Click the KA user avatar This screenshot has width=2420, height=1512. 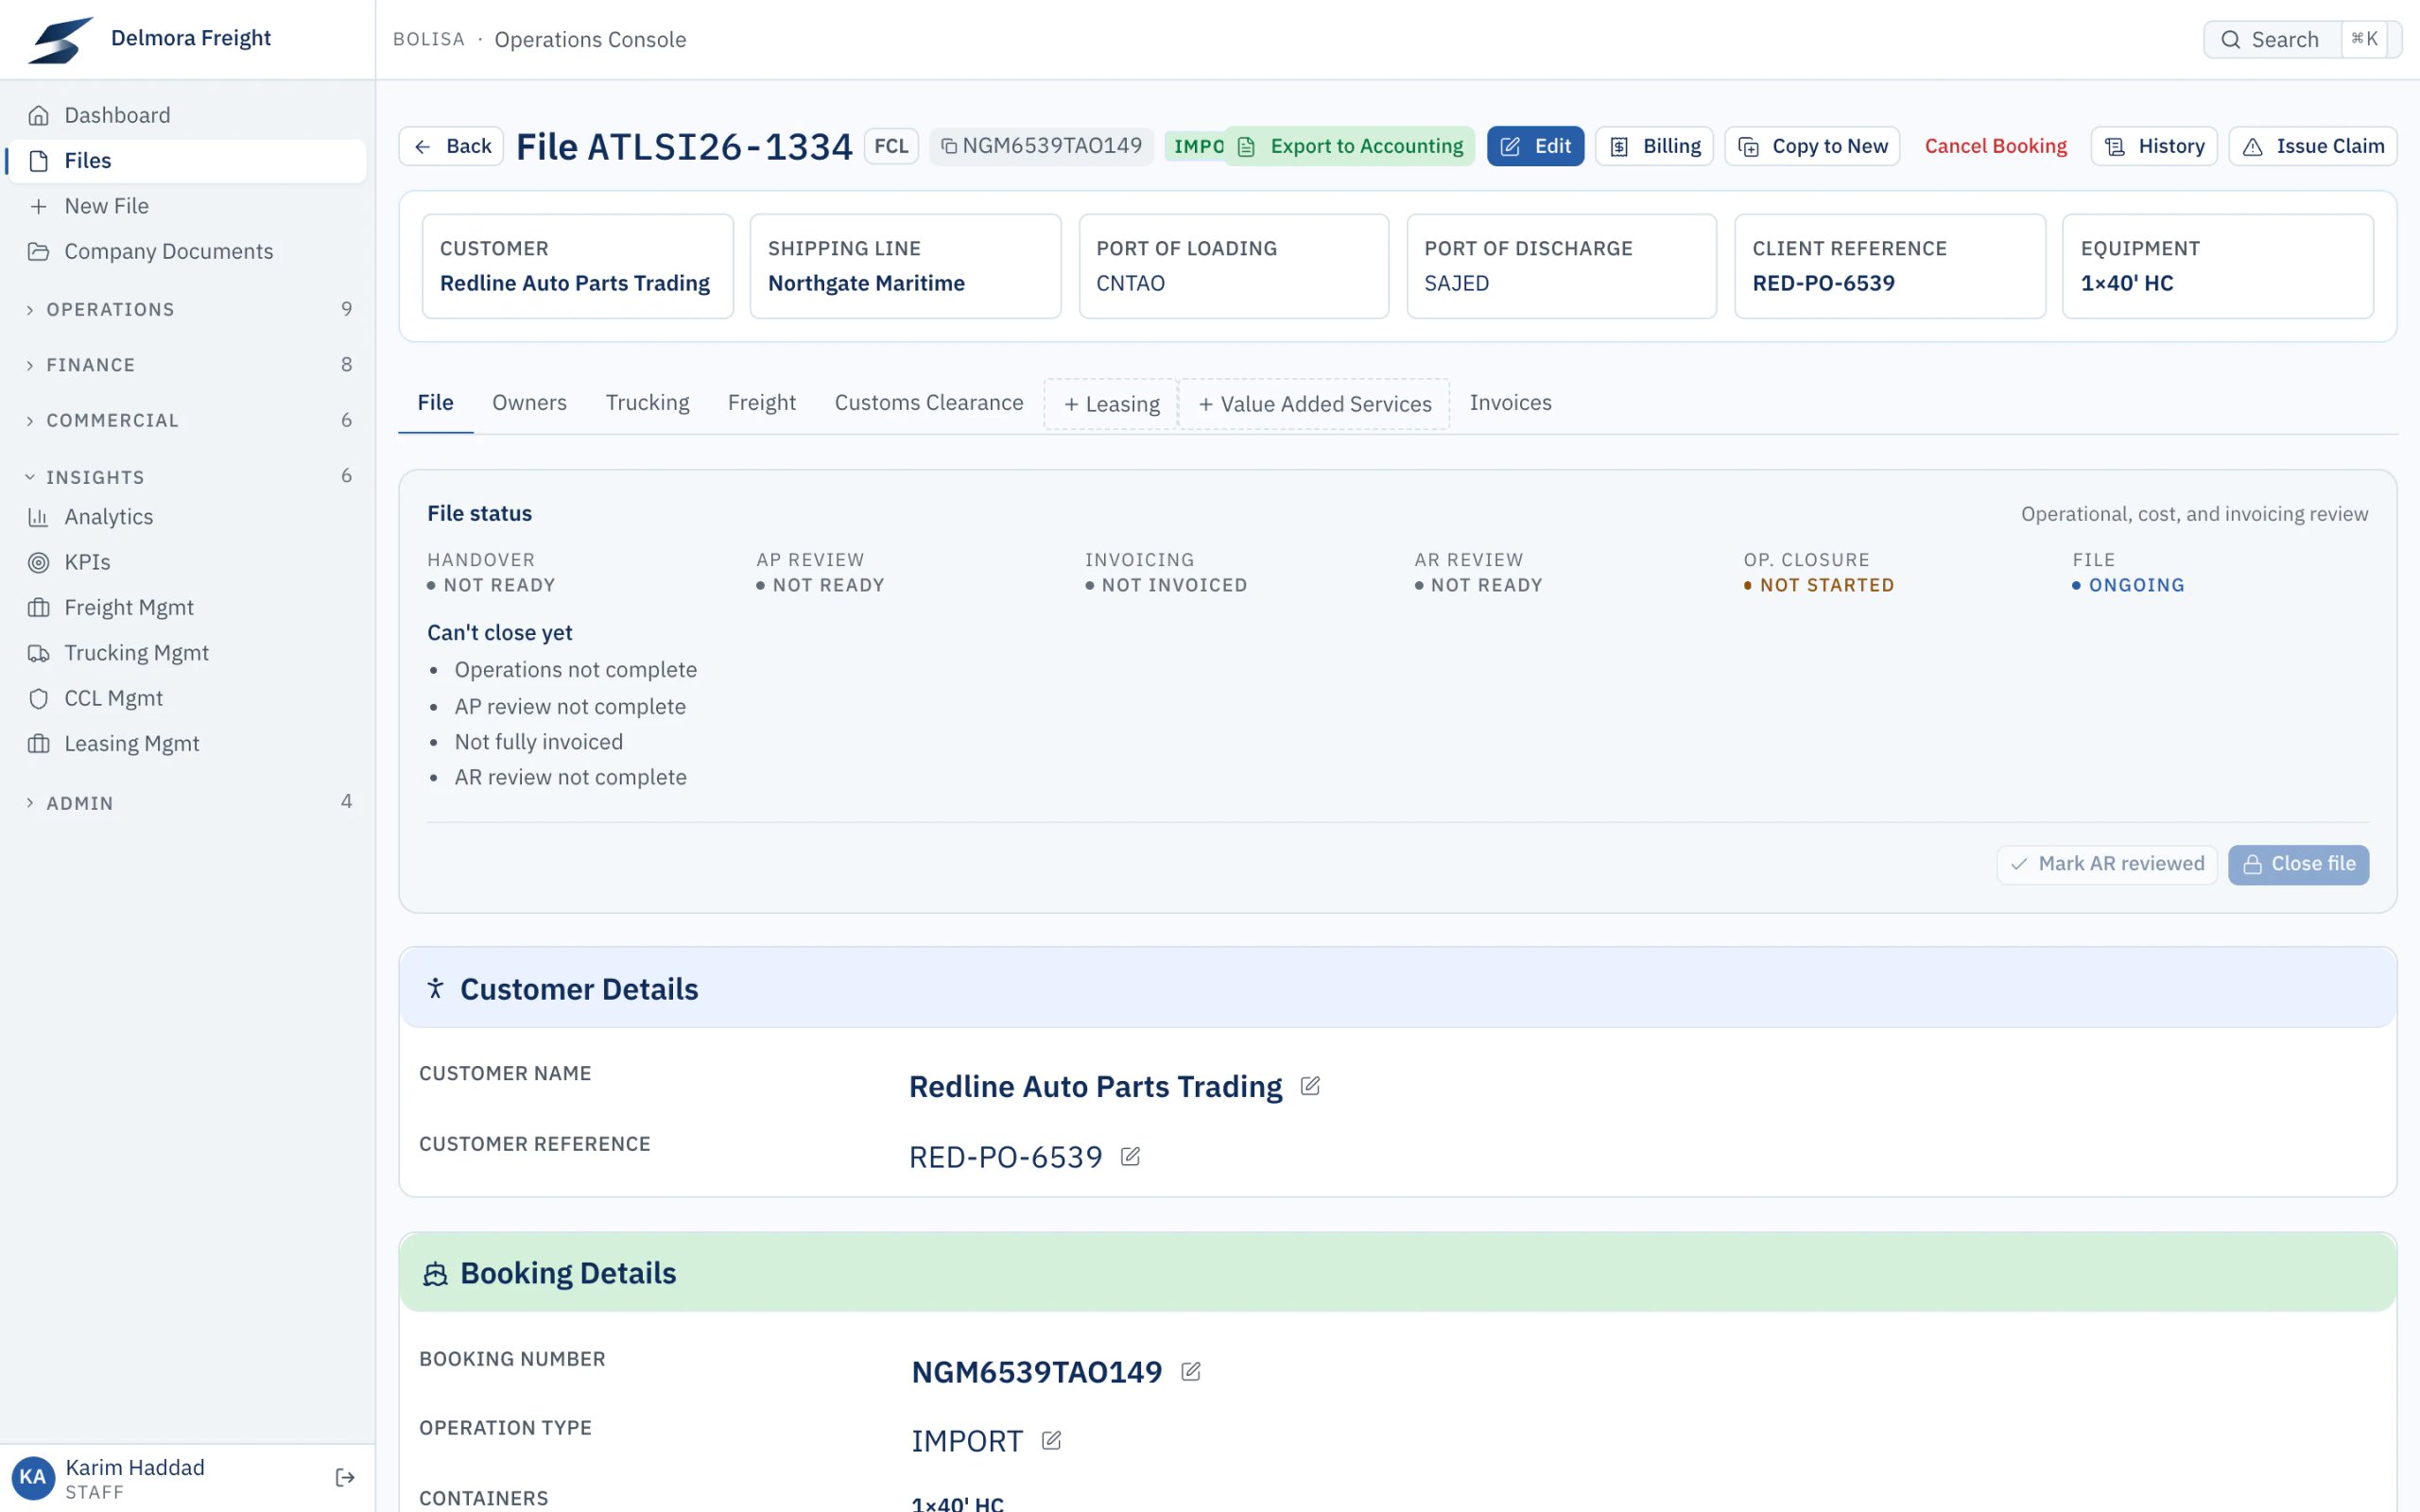tap(32, 1477)
